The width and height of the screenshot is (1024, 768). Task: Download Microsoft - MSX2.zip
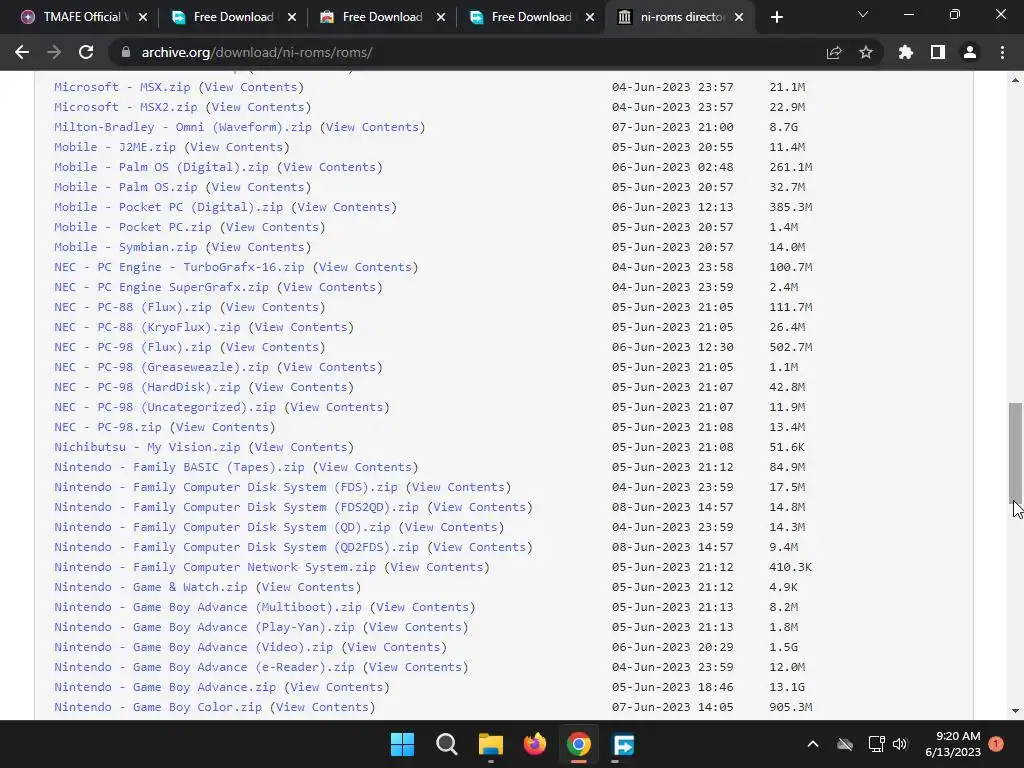(125, 107)
